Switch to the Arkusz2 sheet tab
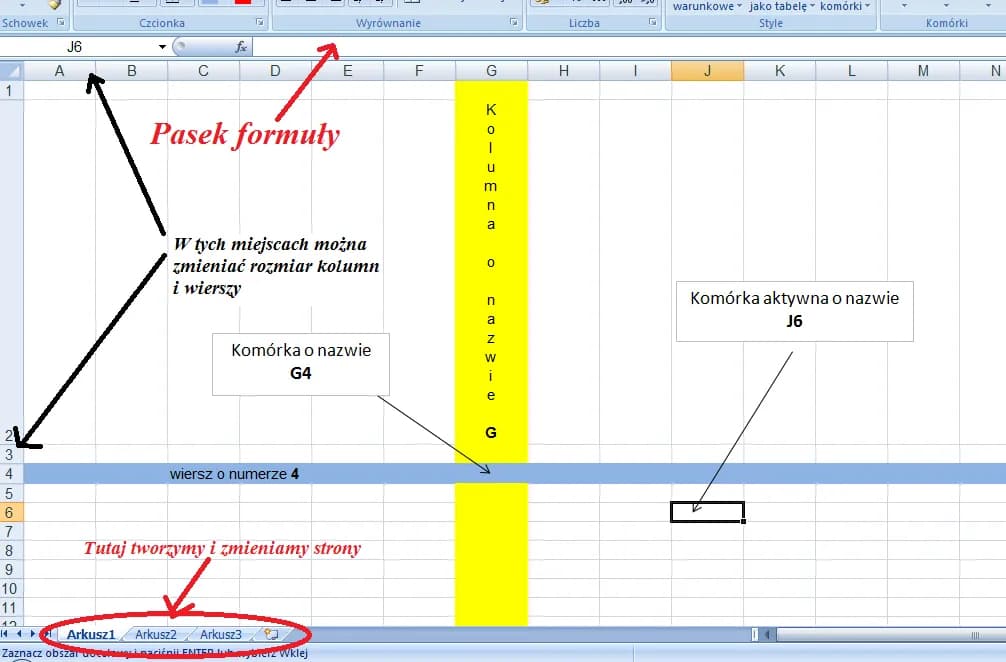Screen dimensions: 1006x662 [x=155, y=634]
